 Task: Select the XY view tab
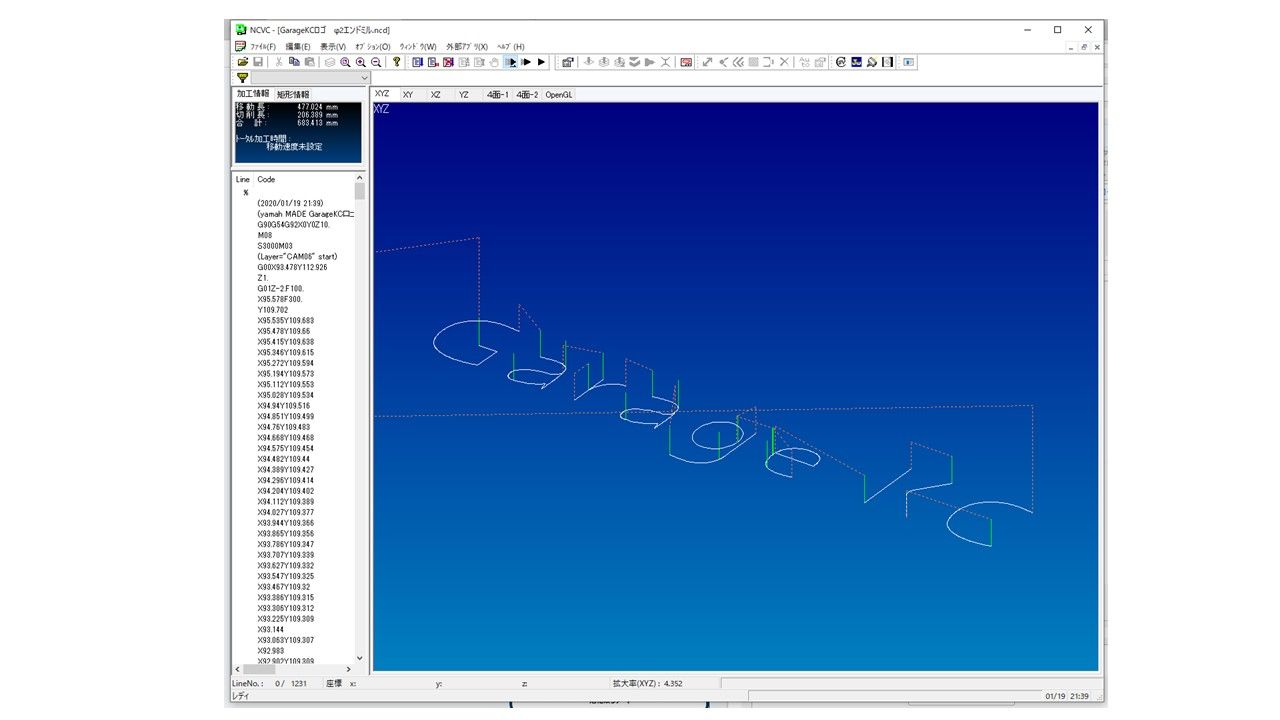pos(408,94)
